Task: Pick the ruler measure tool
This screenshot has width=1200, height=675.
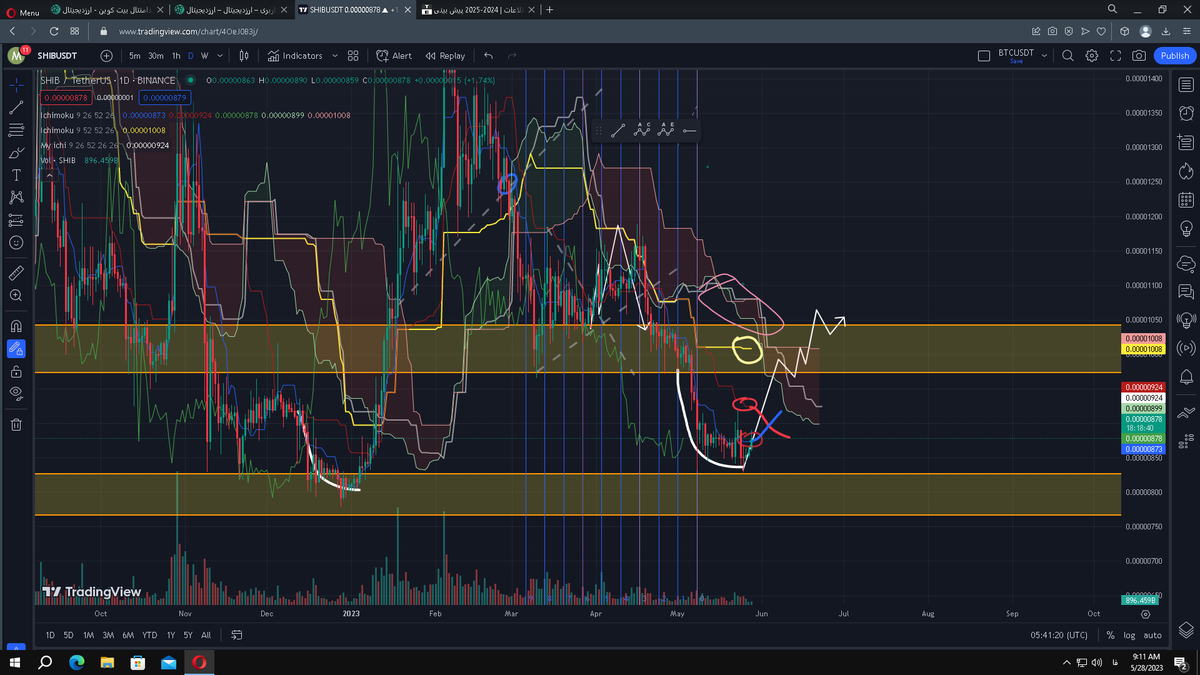Action: coord(16,273)
